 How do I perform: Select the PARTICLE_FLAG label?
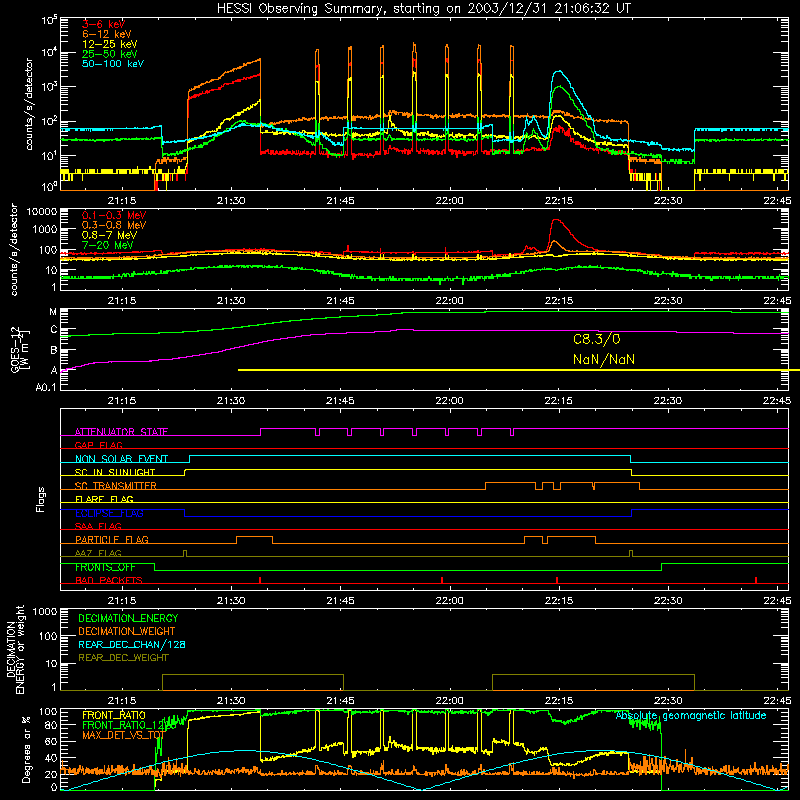(x=112, y=539)
